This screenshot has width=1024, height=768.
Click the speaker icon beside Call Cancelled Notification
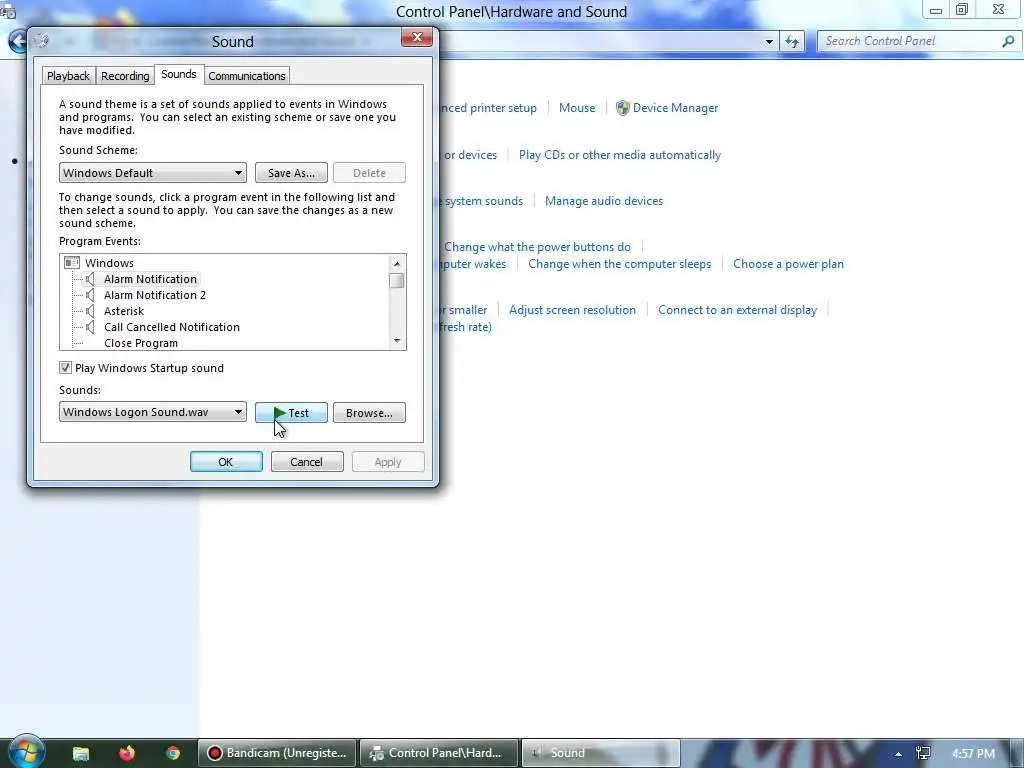coord(90,327)
